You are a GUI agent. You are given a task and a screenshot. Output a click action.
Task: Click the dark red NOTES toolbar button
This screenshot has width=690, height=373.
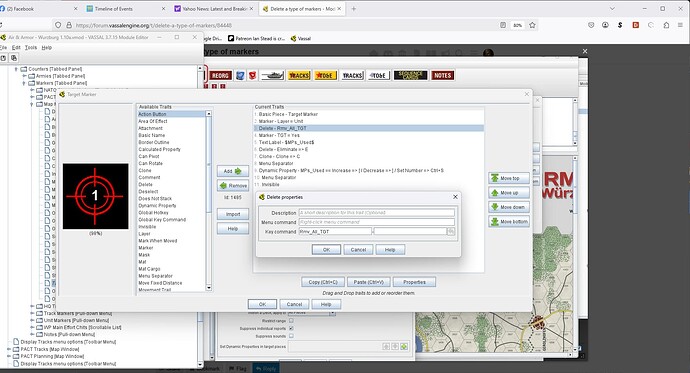point(442,76)
